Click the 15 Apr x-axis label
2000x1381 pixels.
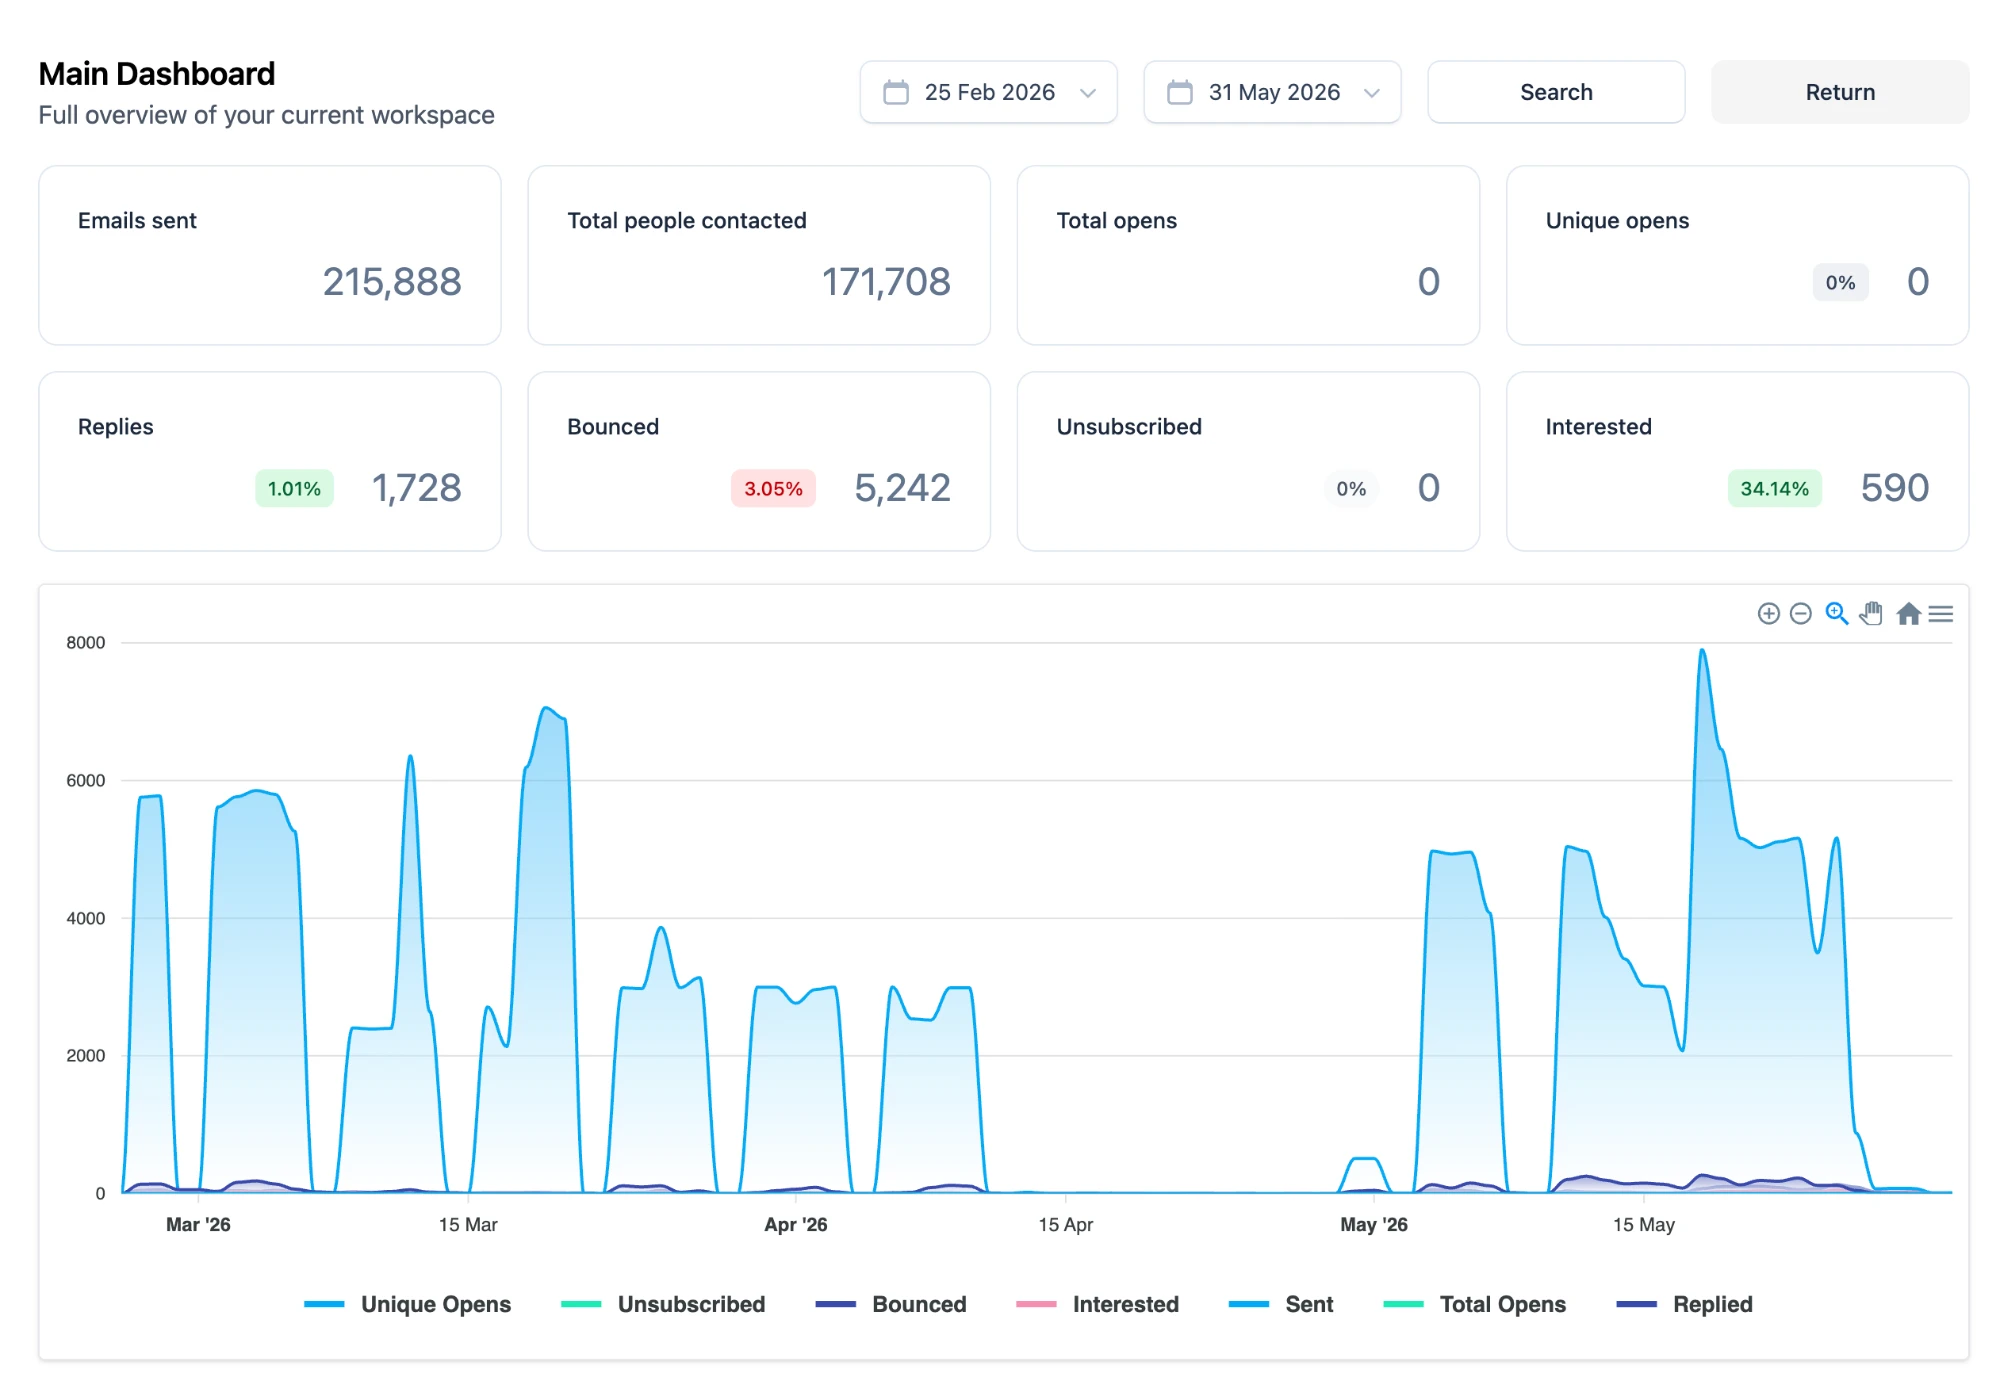tap(1066, 1225)
